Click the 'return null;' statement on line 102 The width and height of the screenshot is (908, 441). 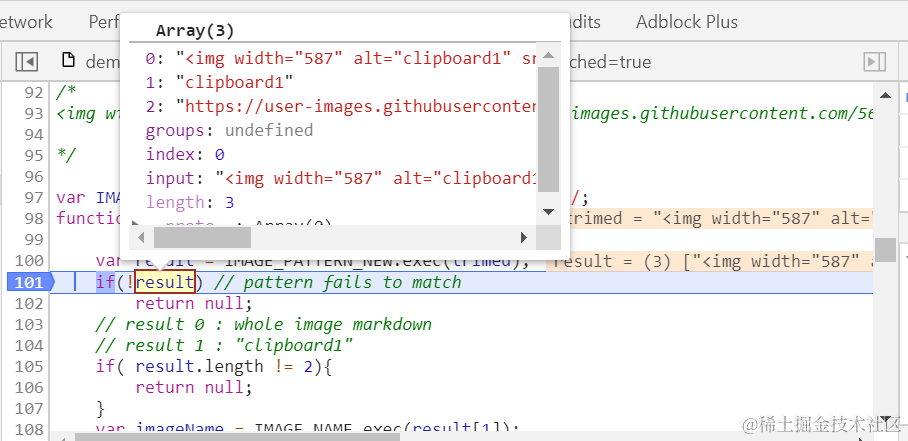coord(194,303)
